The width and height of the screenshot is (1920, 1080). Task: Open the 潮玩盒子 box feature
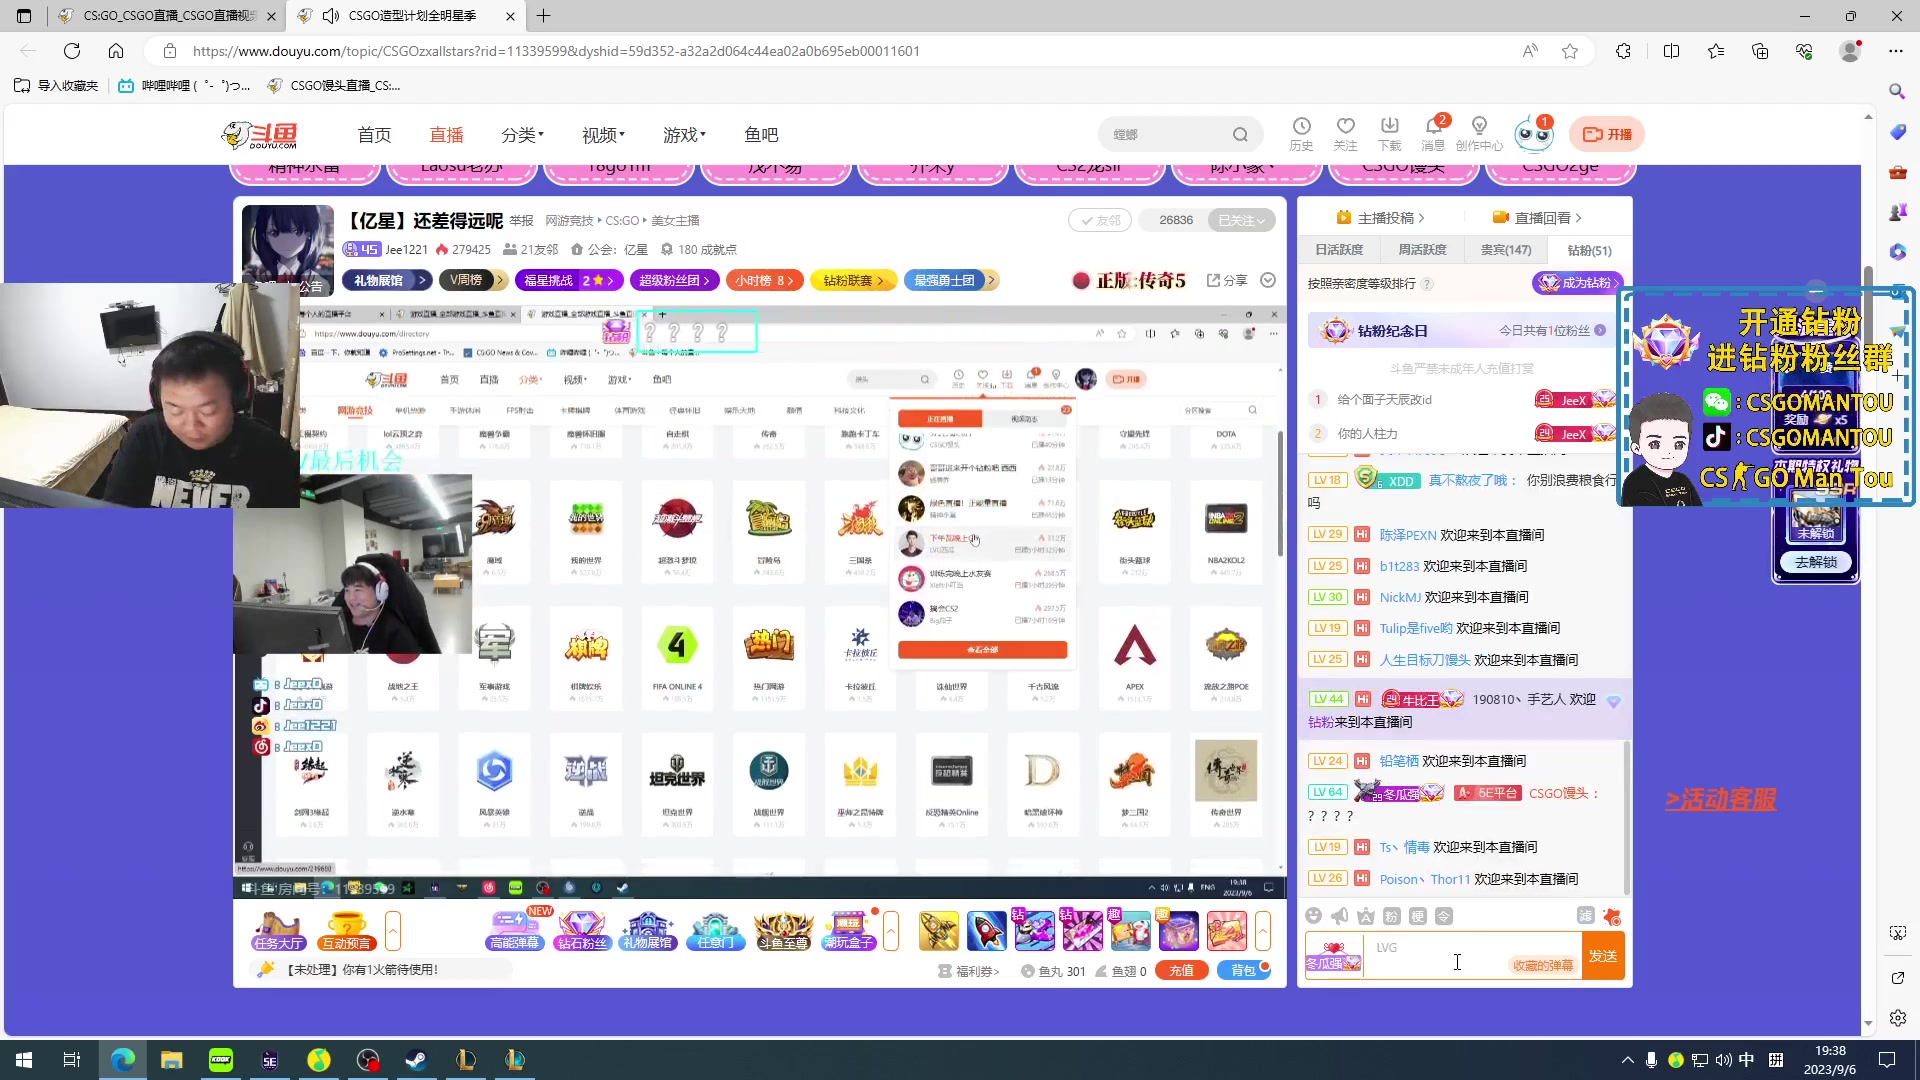[x=848, y=930]
